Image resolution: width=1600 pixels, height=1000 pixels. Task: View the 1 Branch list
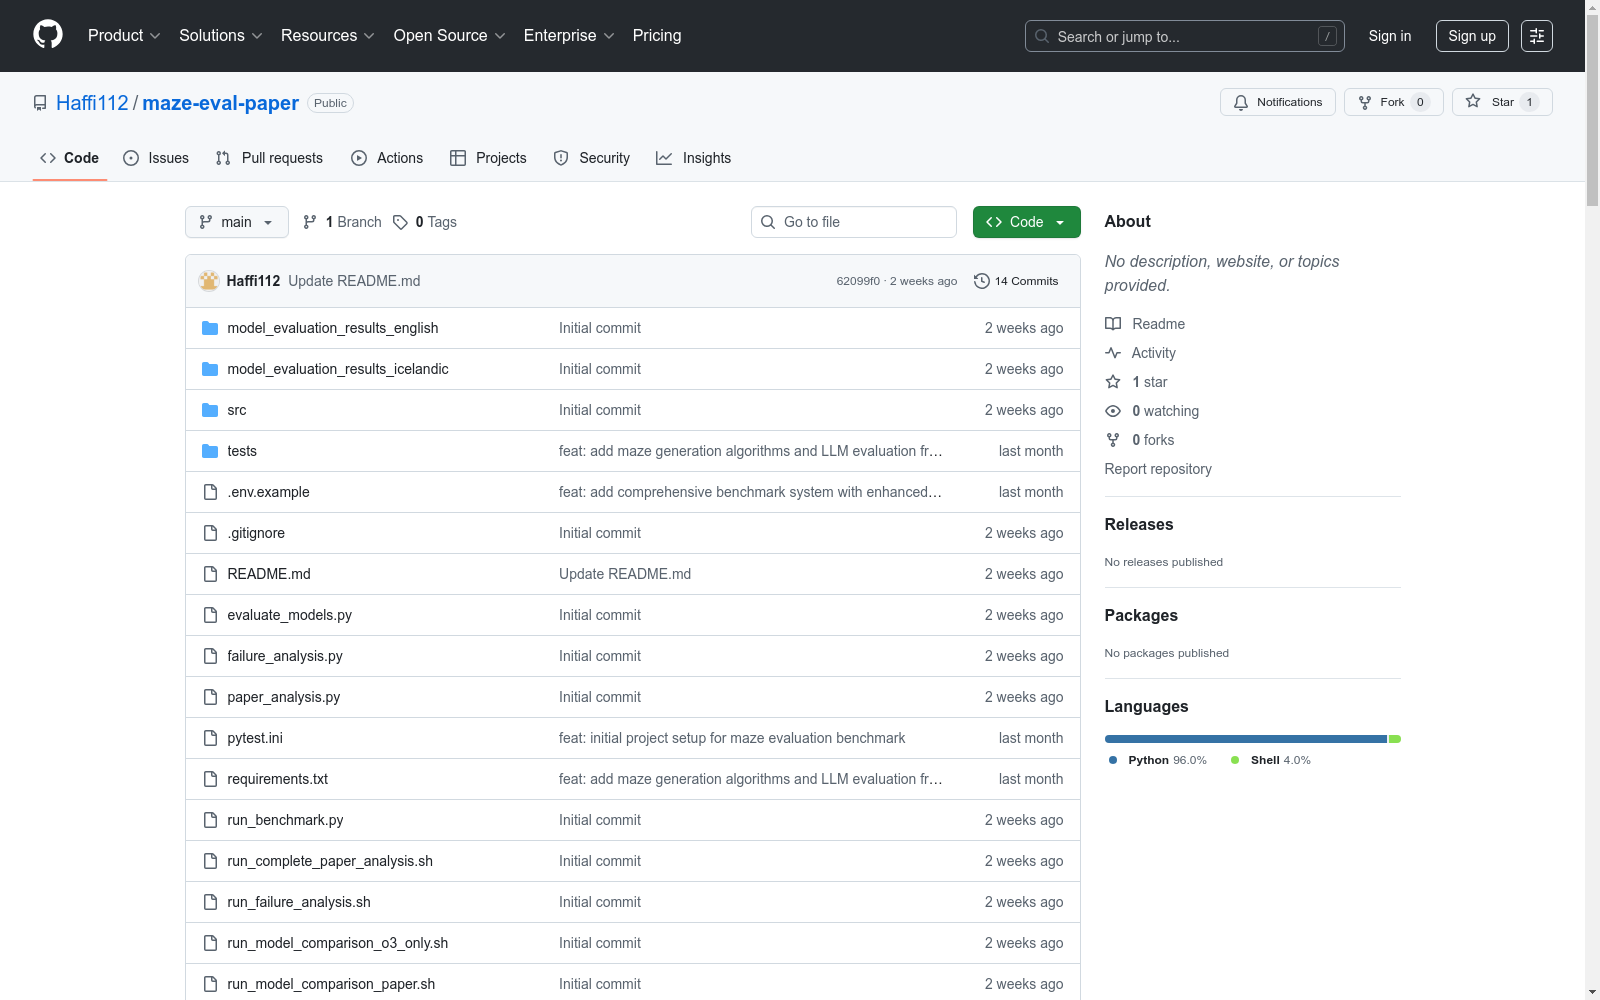click(342, 222)
